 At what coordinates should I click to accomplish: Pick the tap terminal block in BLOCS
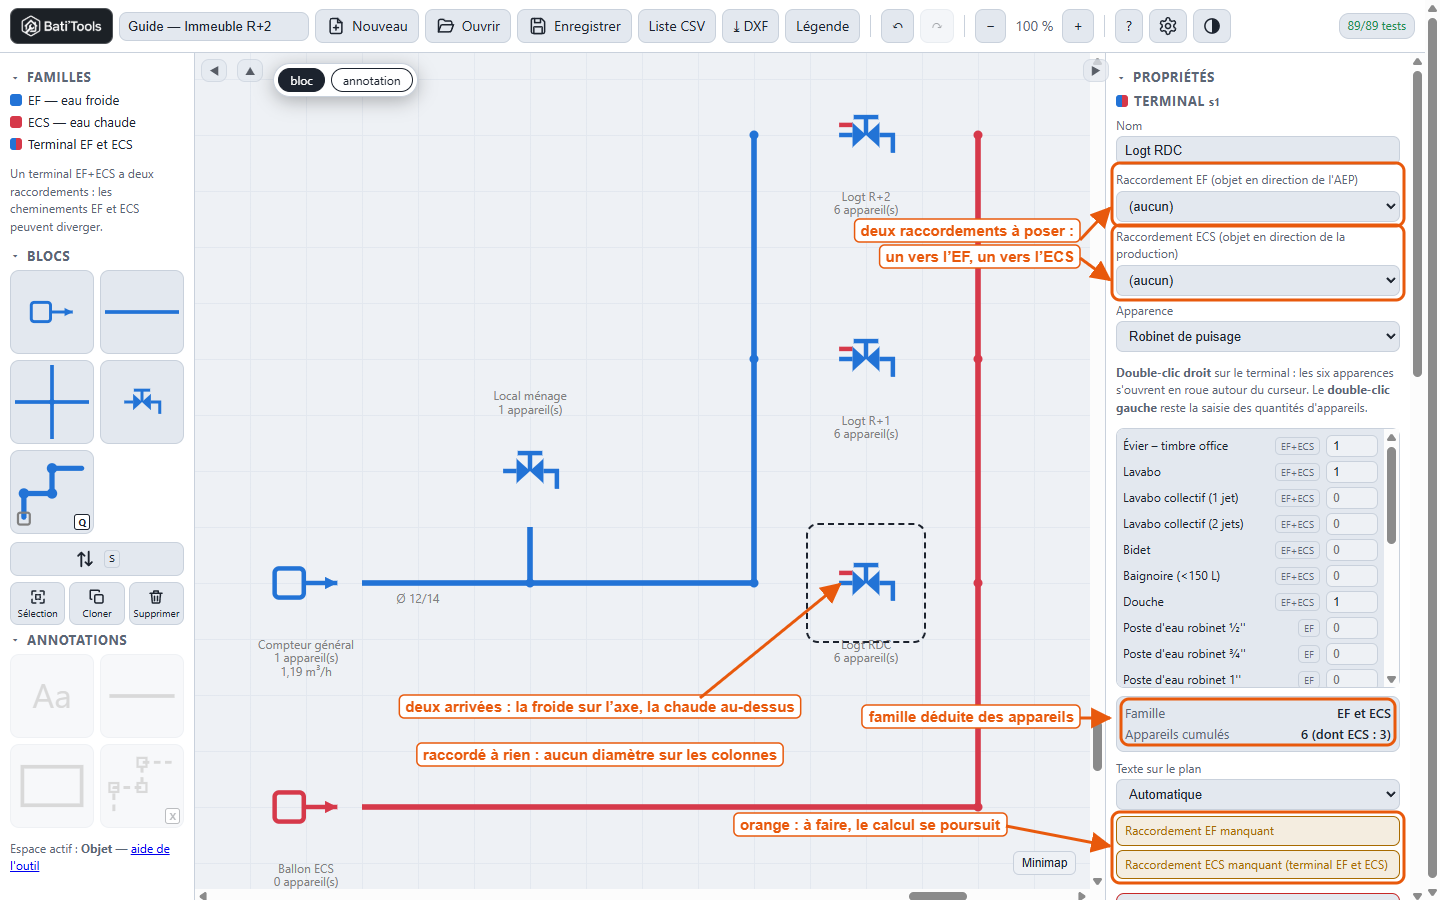(x=142, y=402)
